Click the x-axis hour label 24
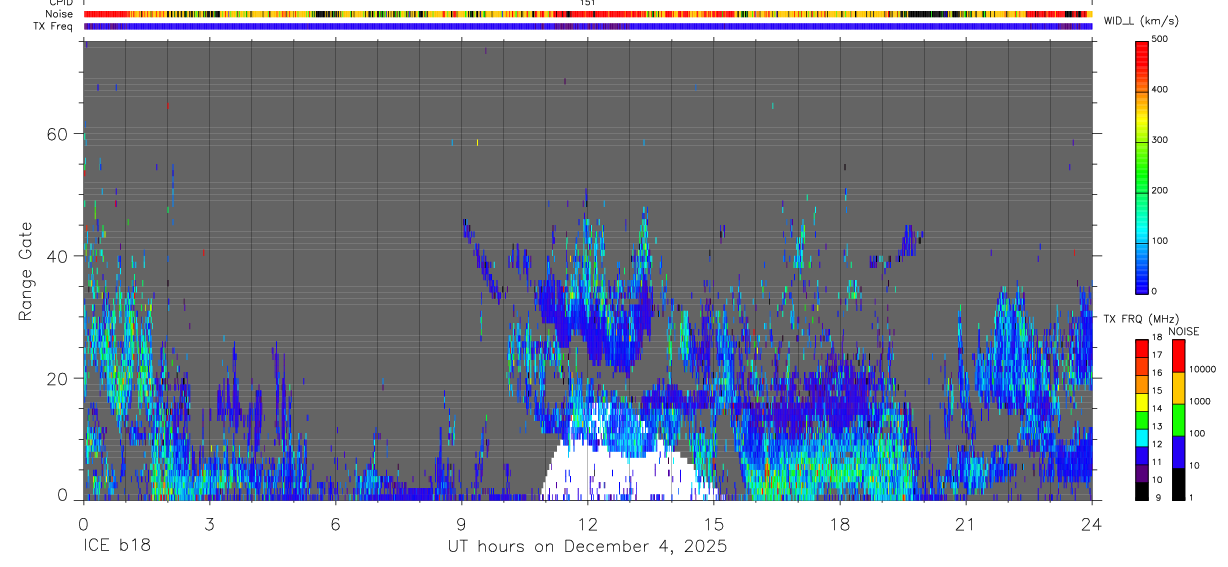Screen dimensions: 1228x567 point(1091,524)
